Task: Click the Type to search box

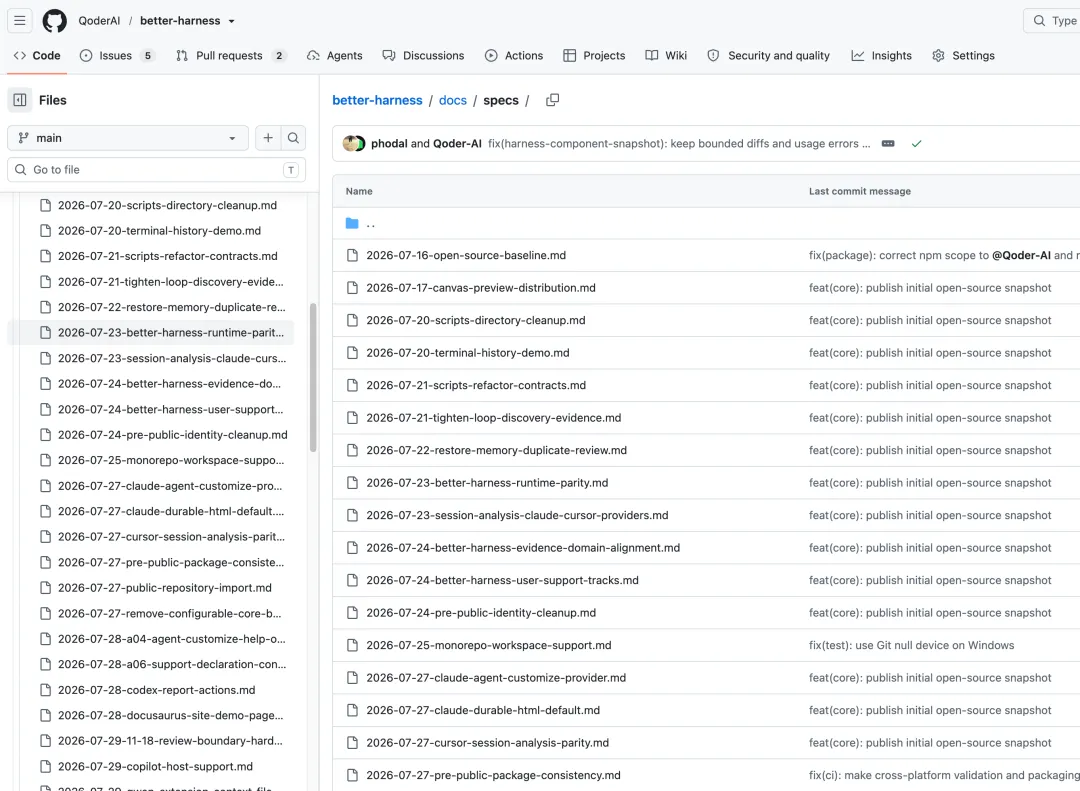Action: click(1052, 21)
